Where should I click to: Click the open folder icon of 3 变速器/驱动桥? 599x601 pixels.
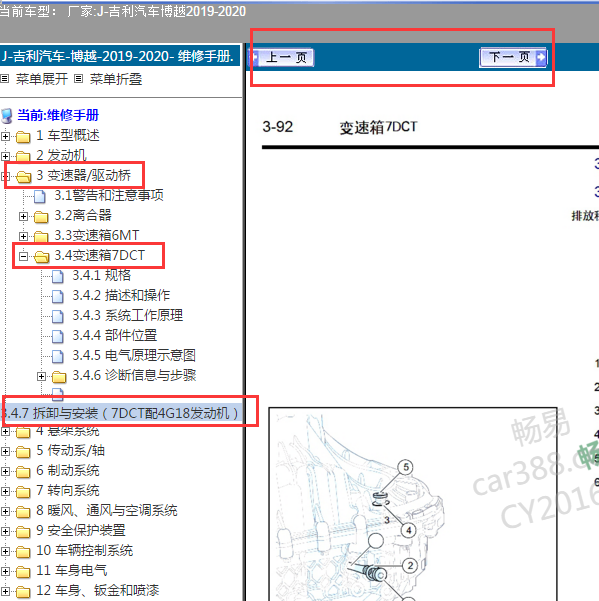click(x=24, y=177)
